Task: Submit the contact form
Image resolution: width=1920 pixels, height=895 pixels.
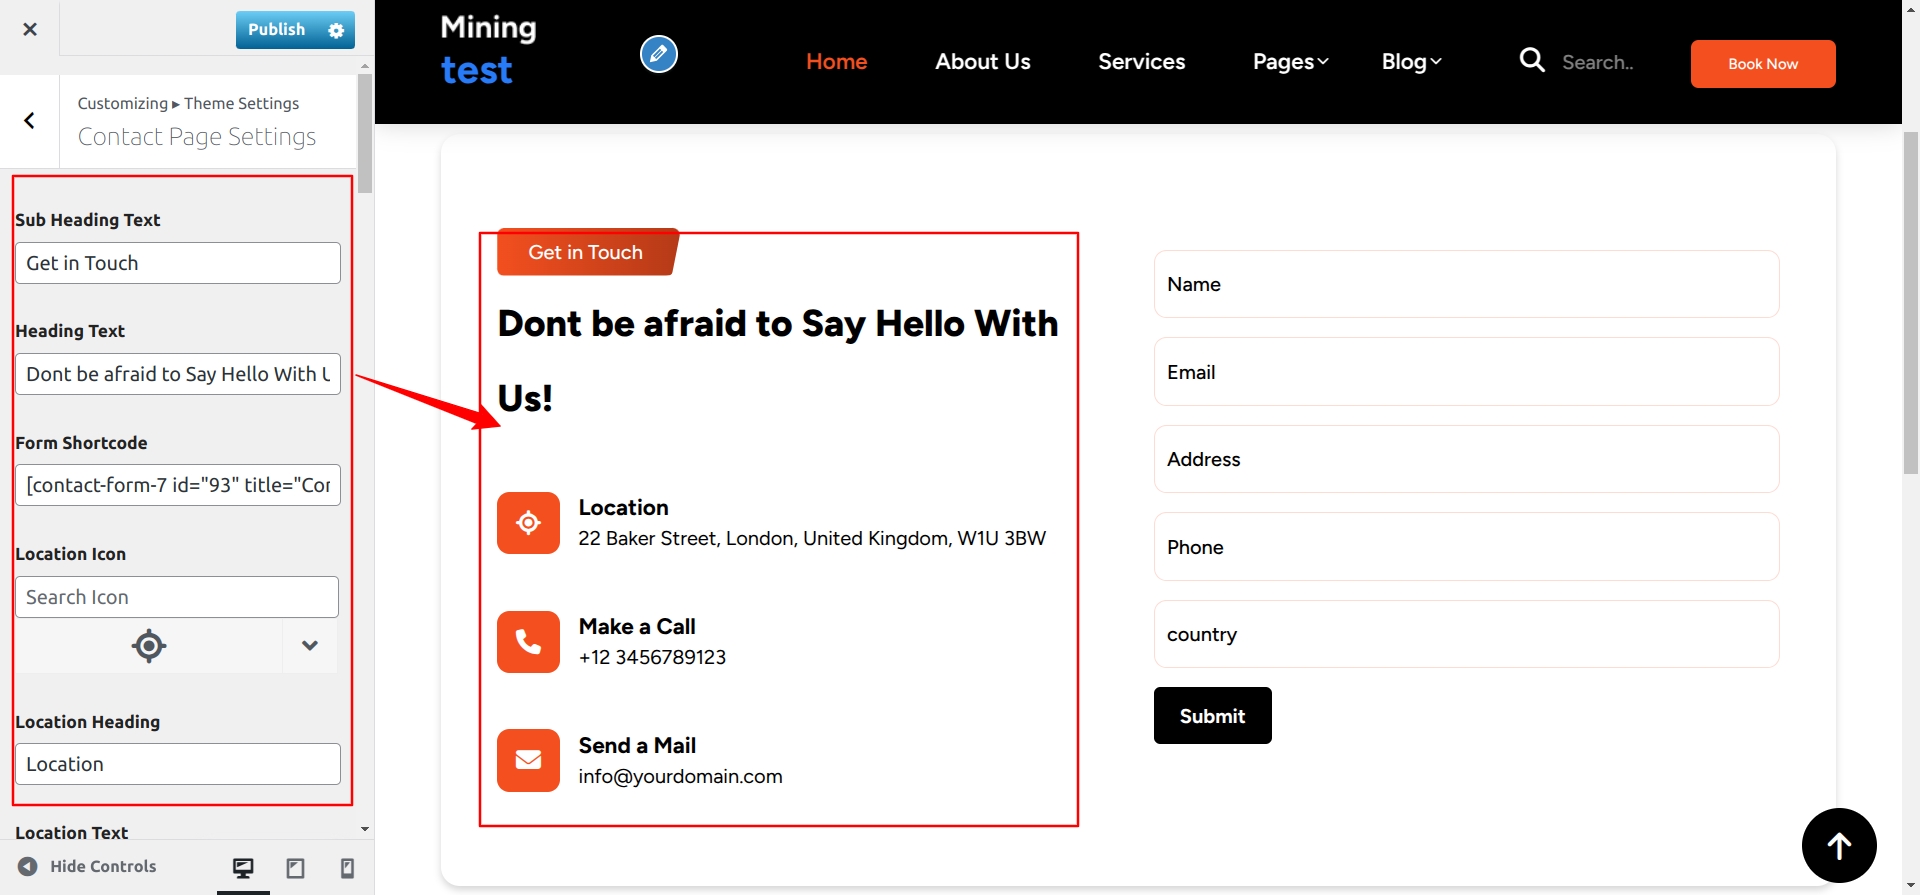Action: pyautogui.click(x=1212, y=716)
